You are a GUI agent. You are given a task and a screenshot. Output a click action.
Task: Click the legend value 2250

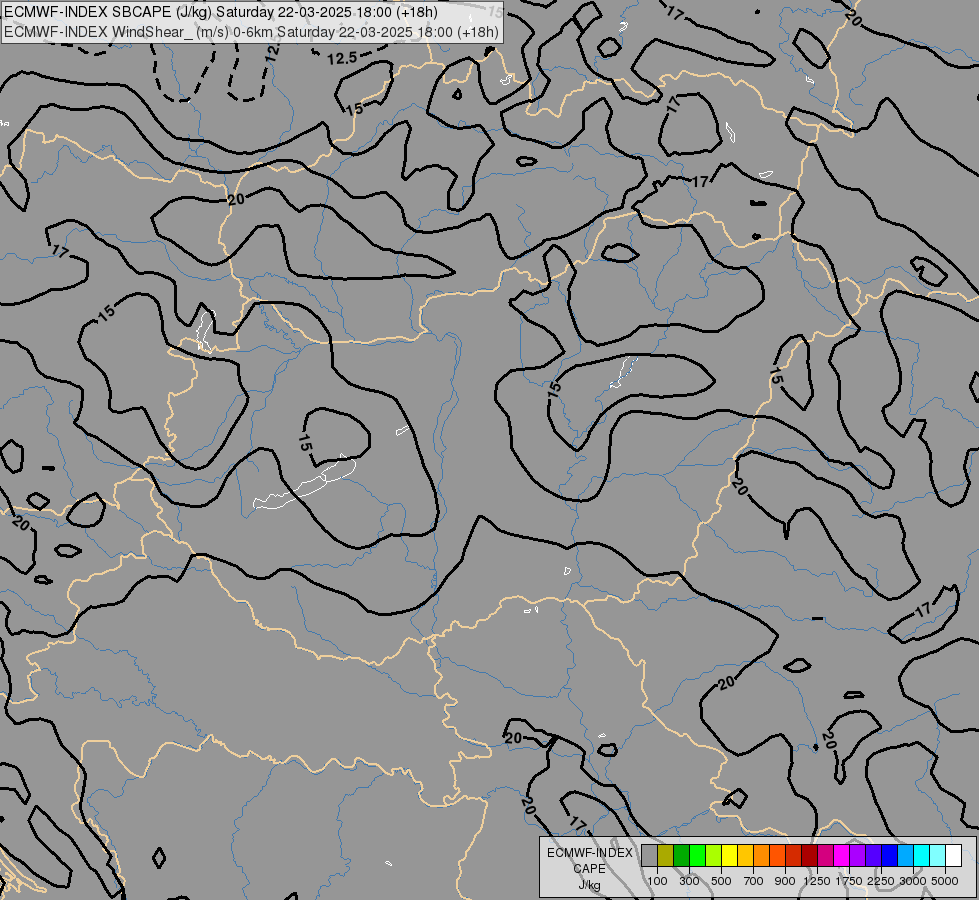[881, 881]
